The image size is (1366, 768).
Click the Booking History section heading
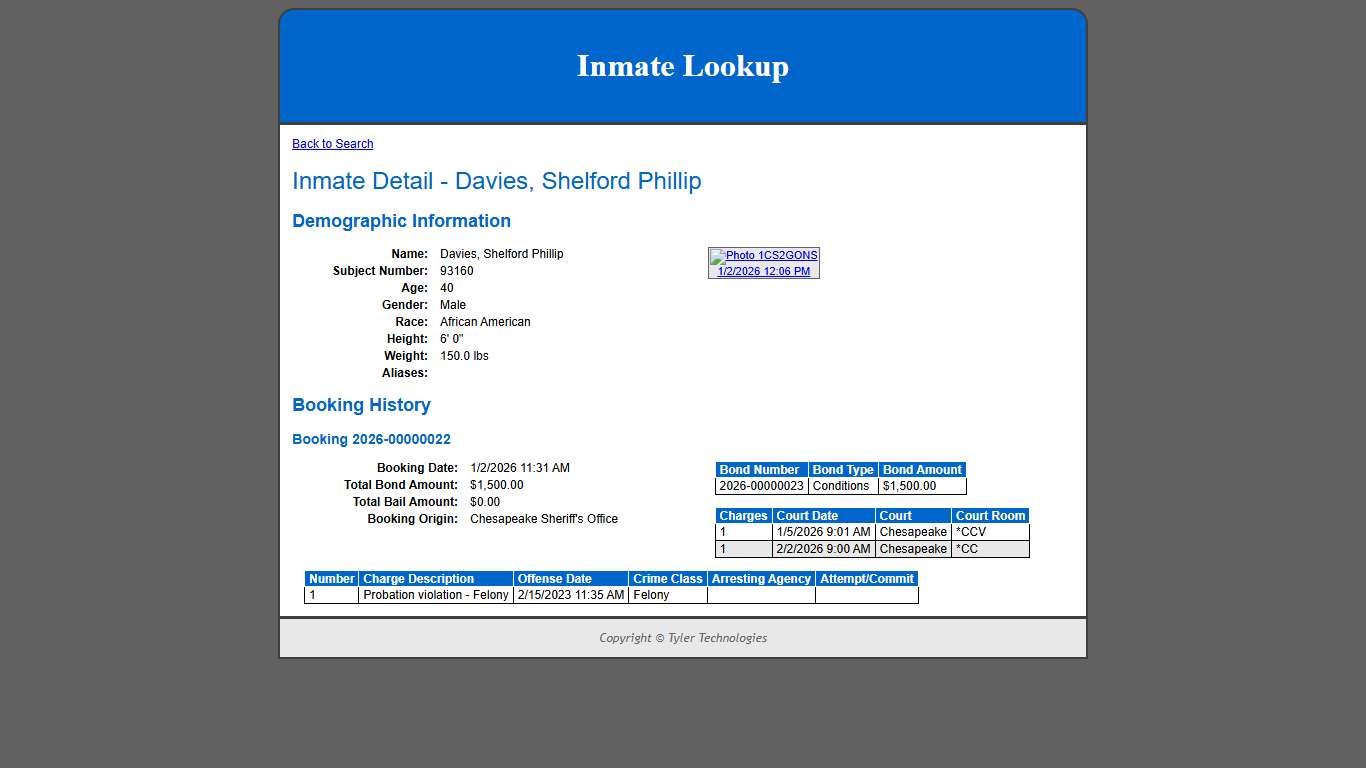pos(361,405)
